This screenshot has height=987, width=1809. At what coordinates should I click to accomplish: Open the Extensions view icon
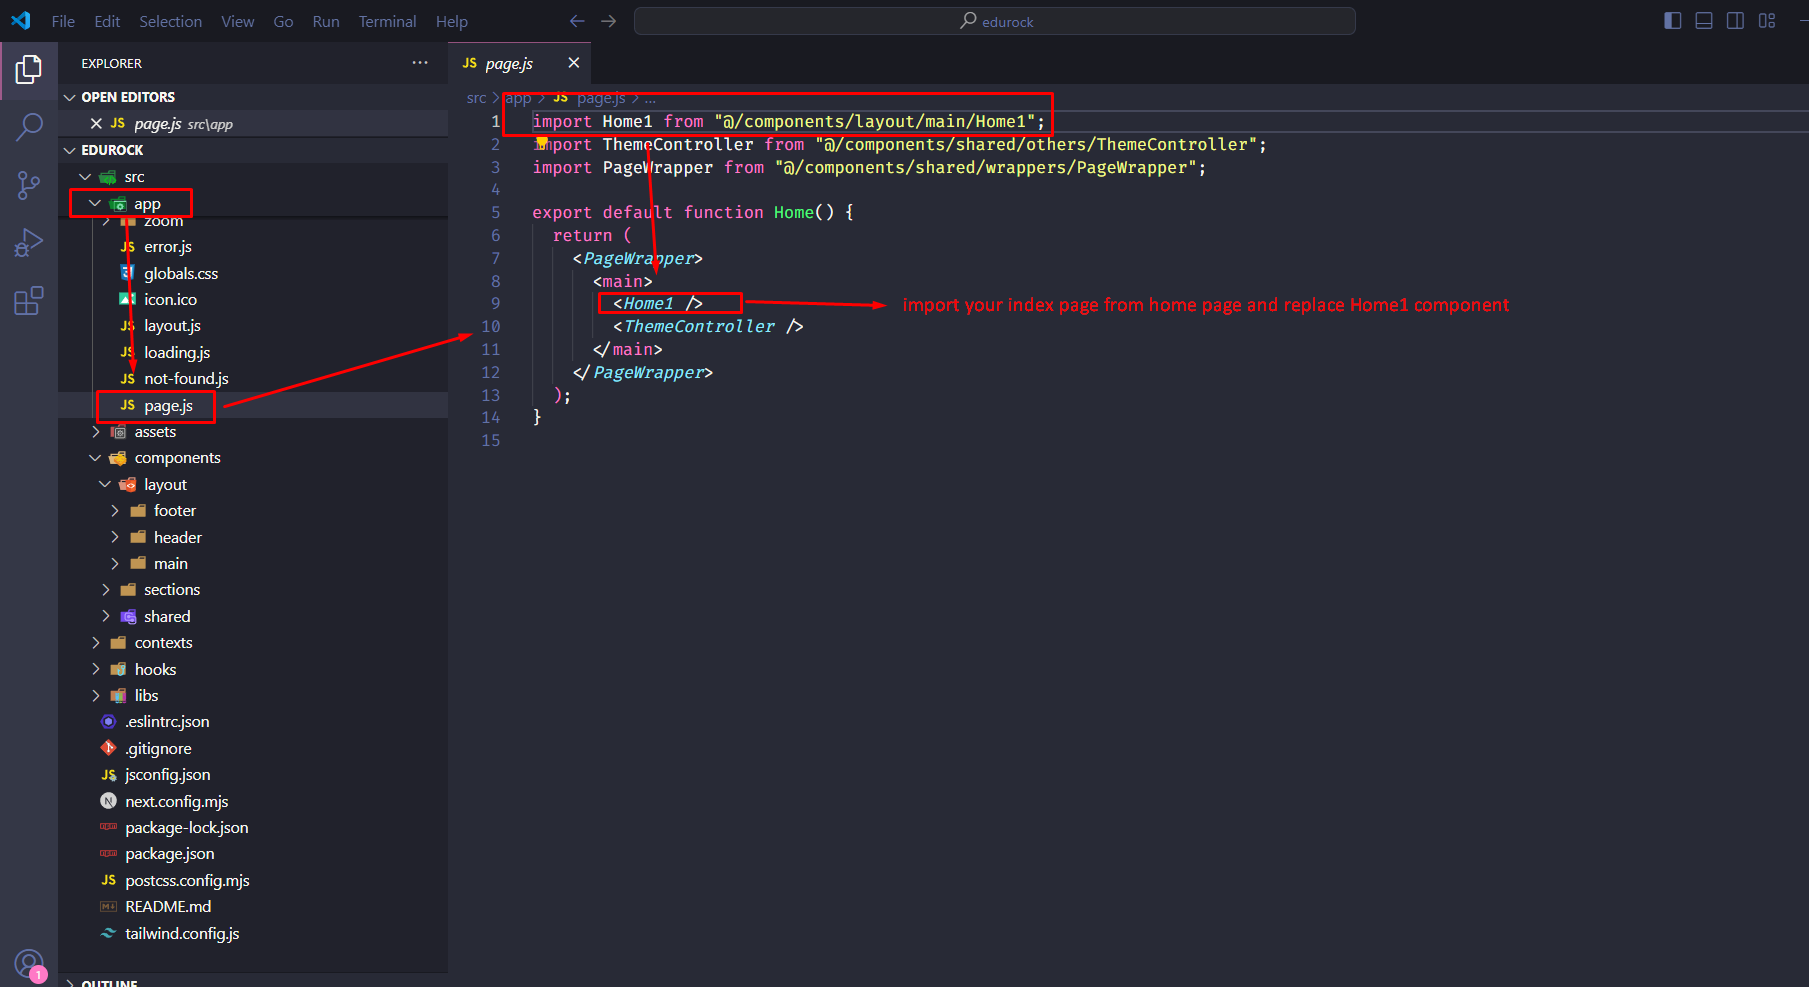click(29, 301)
